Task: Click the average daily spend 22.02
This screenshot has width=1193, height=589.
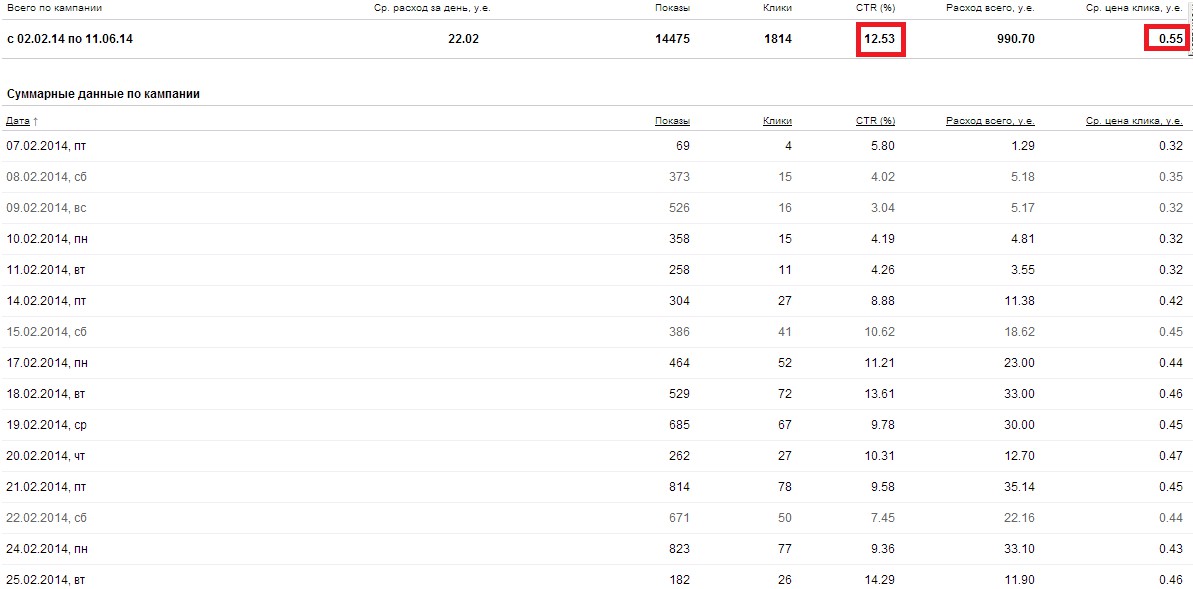Action: coord(464,39)
